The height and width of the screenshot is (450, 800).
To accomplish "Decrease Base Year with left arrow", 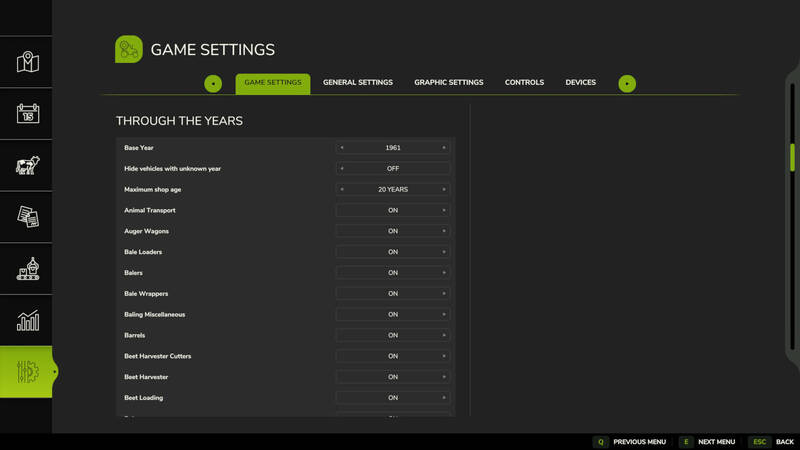I will pyautogui.click(x=342, y=147).
